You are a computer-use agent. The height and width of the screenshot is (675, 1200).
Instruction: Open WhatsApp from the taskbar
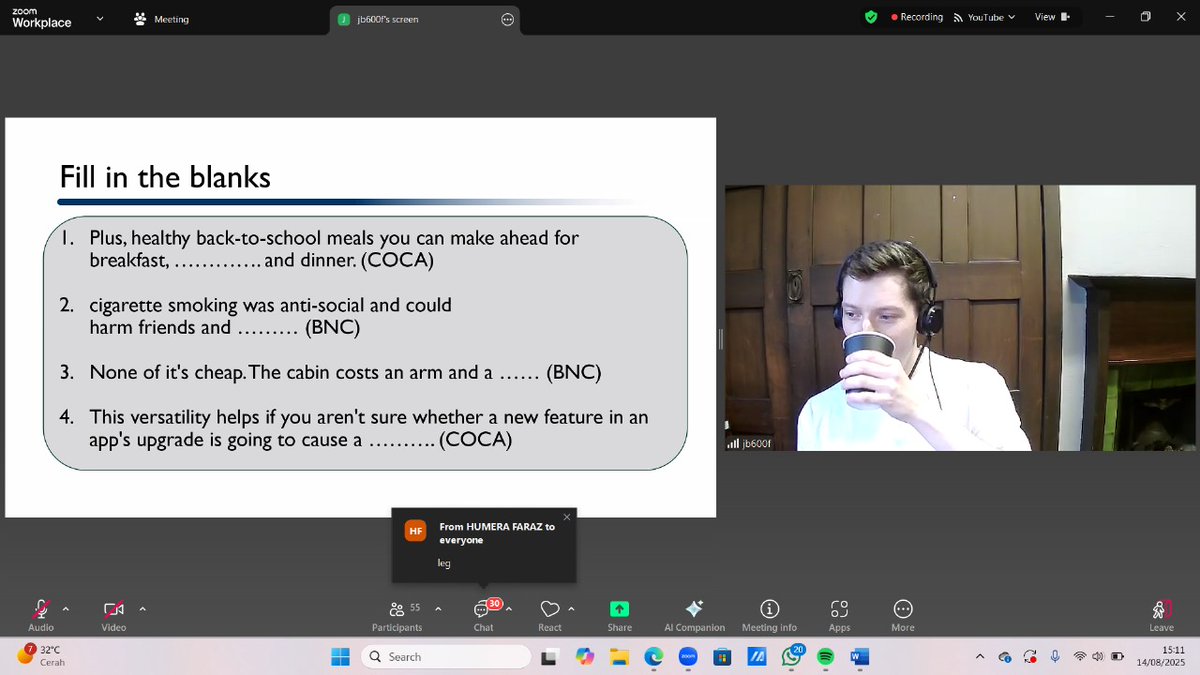(792, 656)
